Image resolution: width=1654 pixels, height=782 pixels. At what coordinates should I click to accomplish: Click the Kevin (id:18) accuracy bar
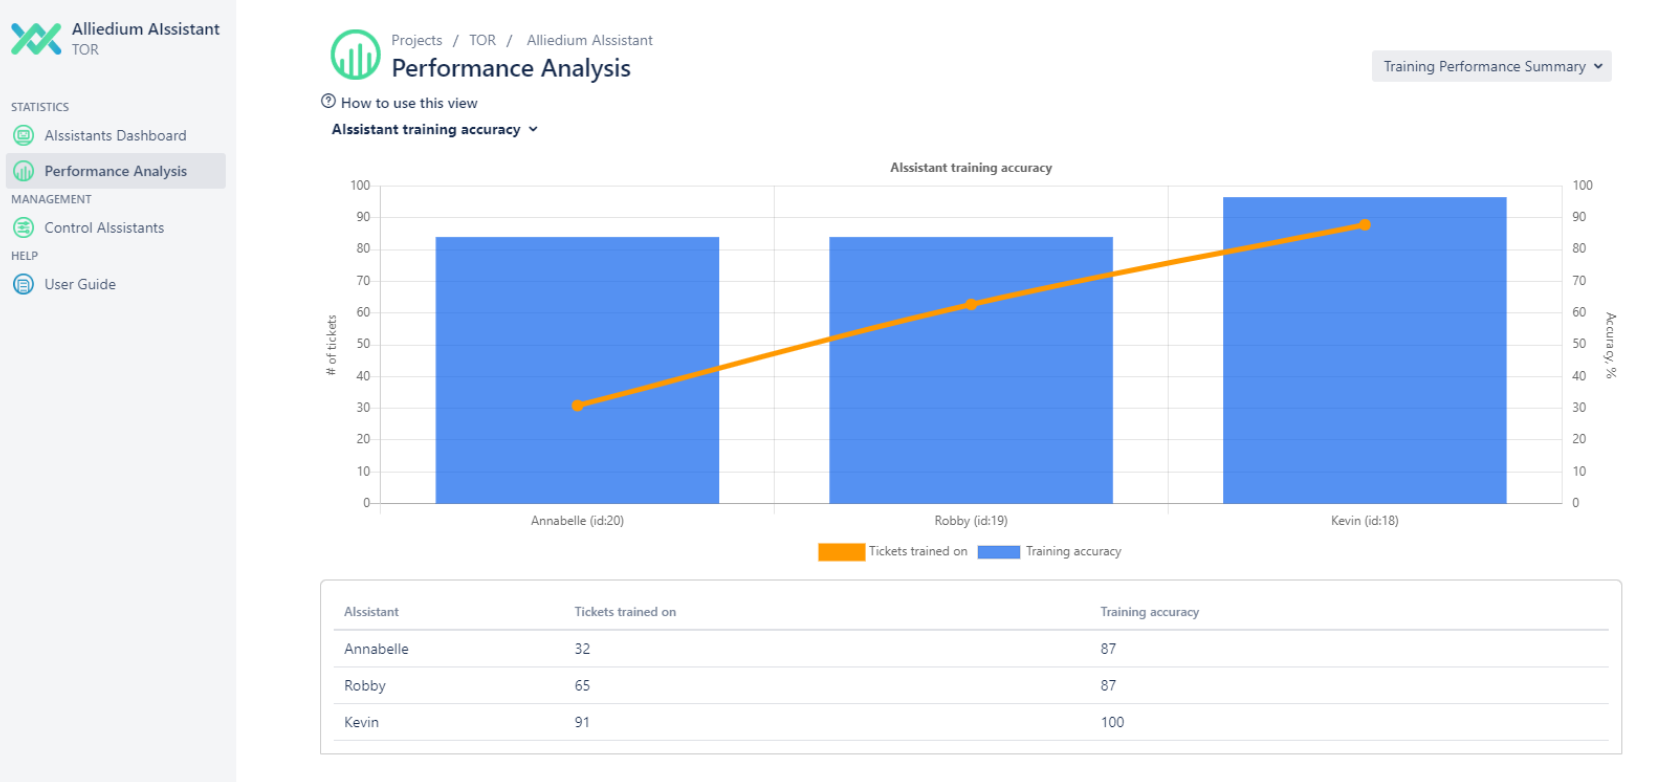1364,380
